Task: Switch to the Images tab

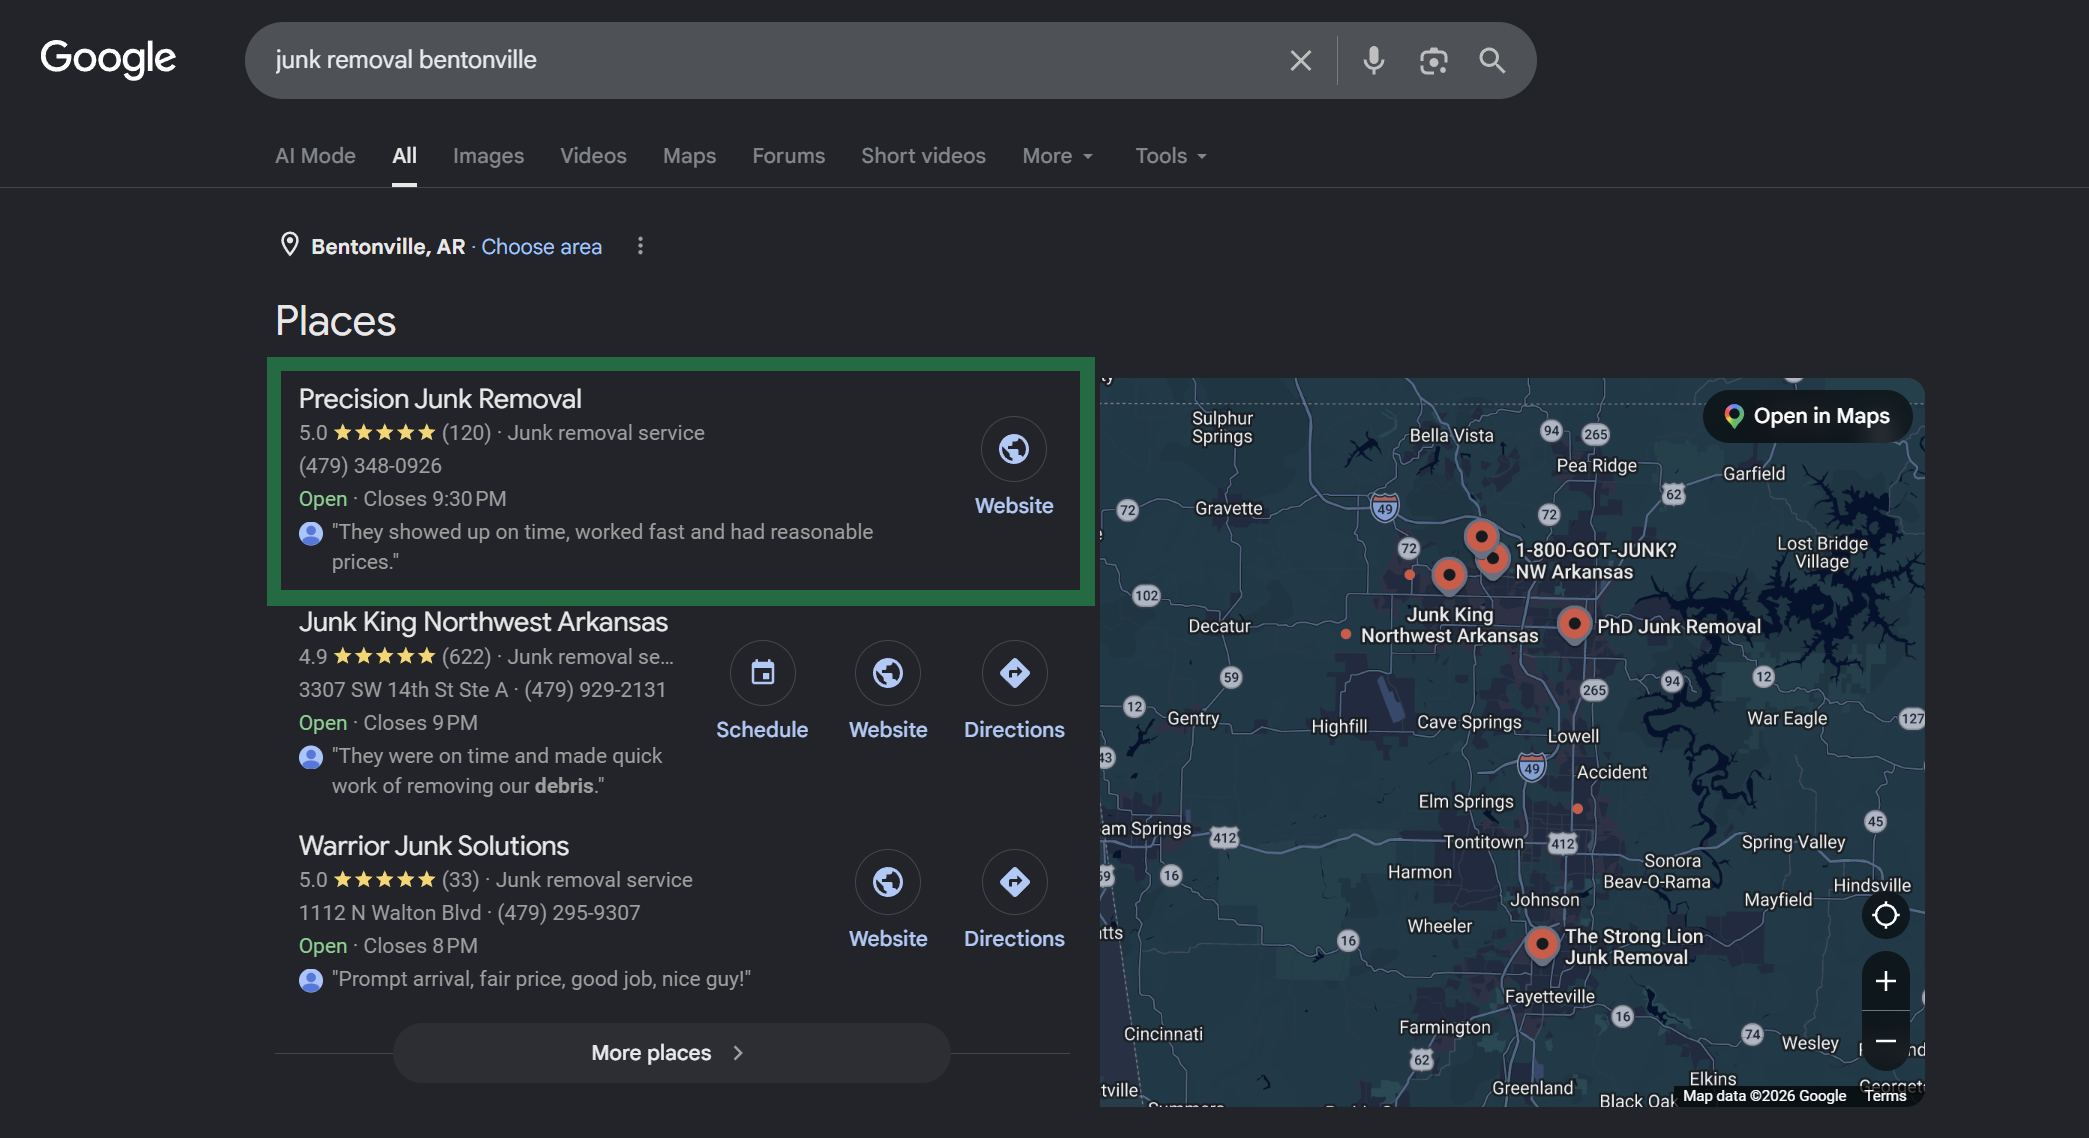Action: [488, 156]
